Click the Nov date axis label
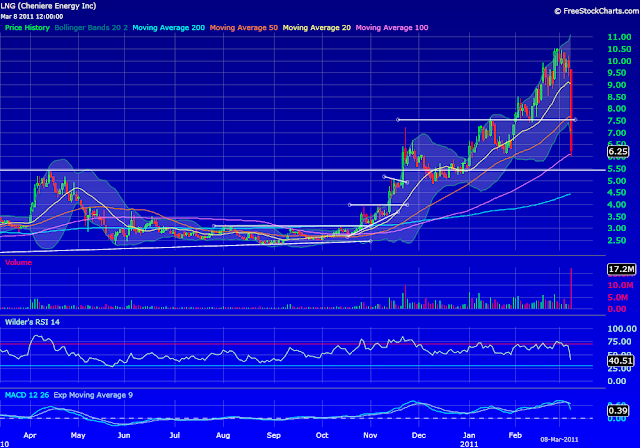 [x=370, y=435]
